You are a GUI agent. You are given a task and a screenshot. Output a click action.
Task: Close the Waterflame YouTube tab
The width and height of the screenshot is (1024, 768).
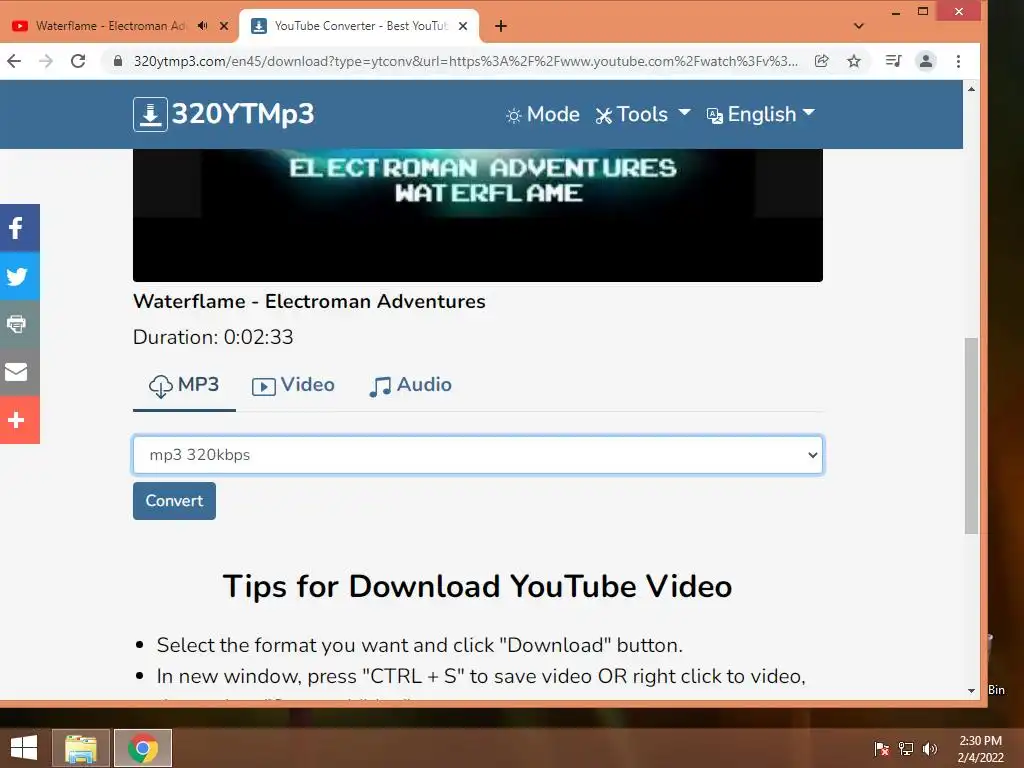click(x=224, y=26)
